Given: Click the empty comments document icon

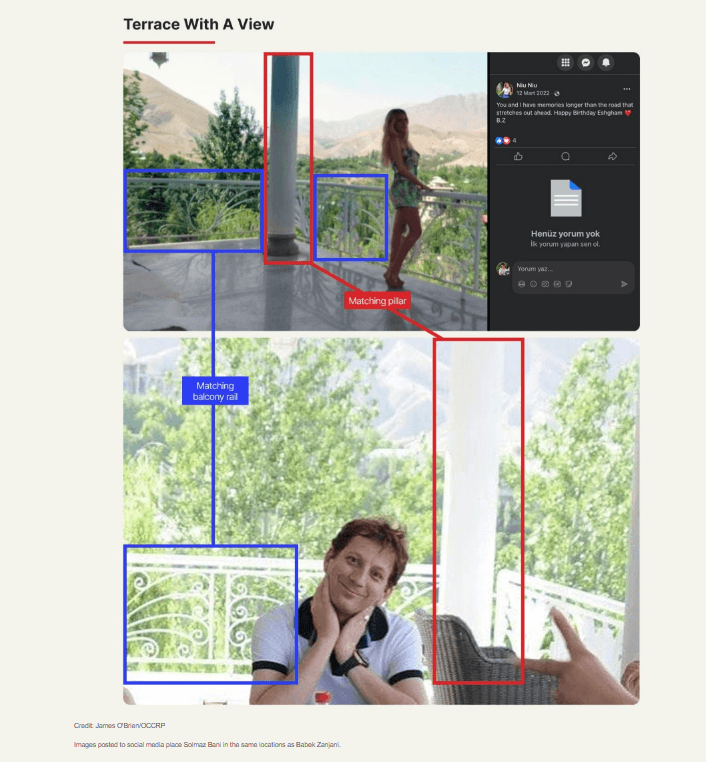Looking at the screenshot, I should pyautogui.click(x=566, y=198).
